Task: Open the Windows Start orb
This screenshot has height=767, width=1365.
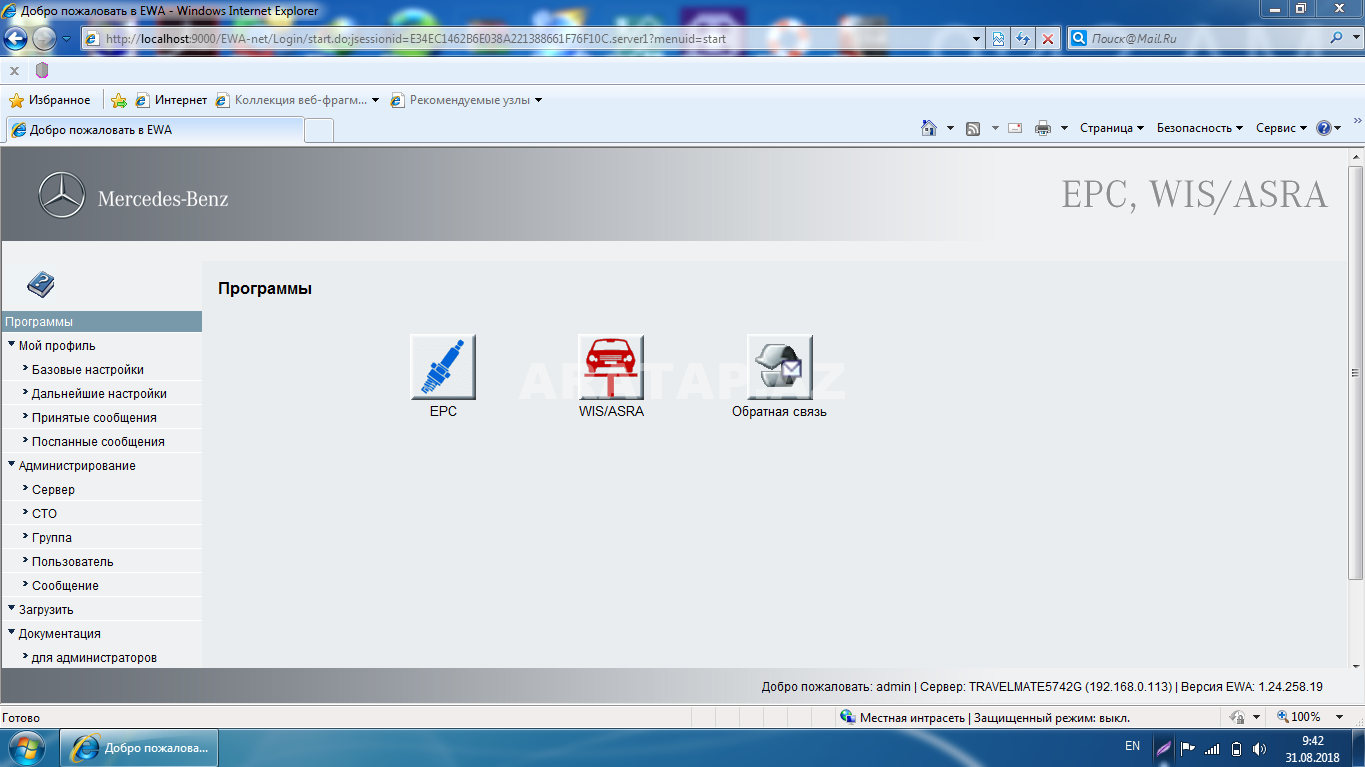Action: (x=26, y=748)
